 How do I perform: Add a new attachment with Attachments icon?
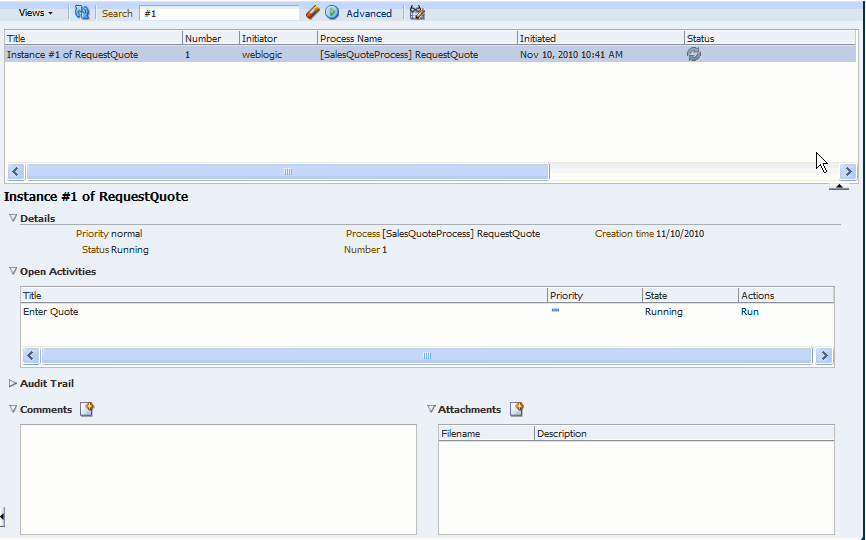click(x=517, y=409)
